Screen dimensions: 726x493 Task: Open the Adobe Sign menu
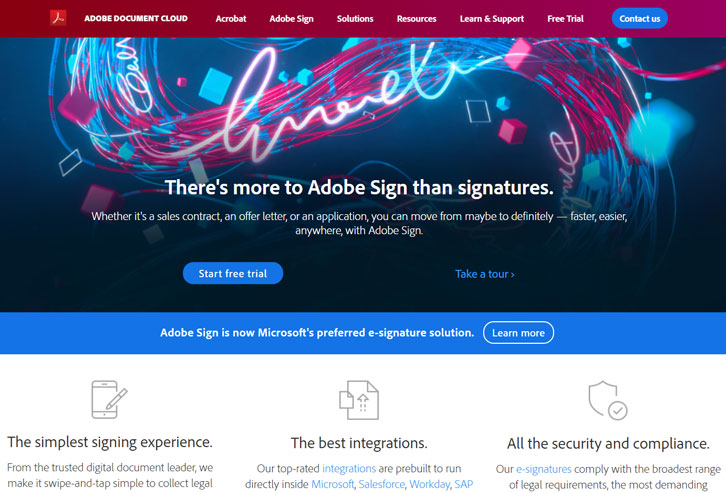(291, 19)
